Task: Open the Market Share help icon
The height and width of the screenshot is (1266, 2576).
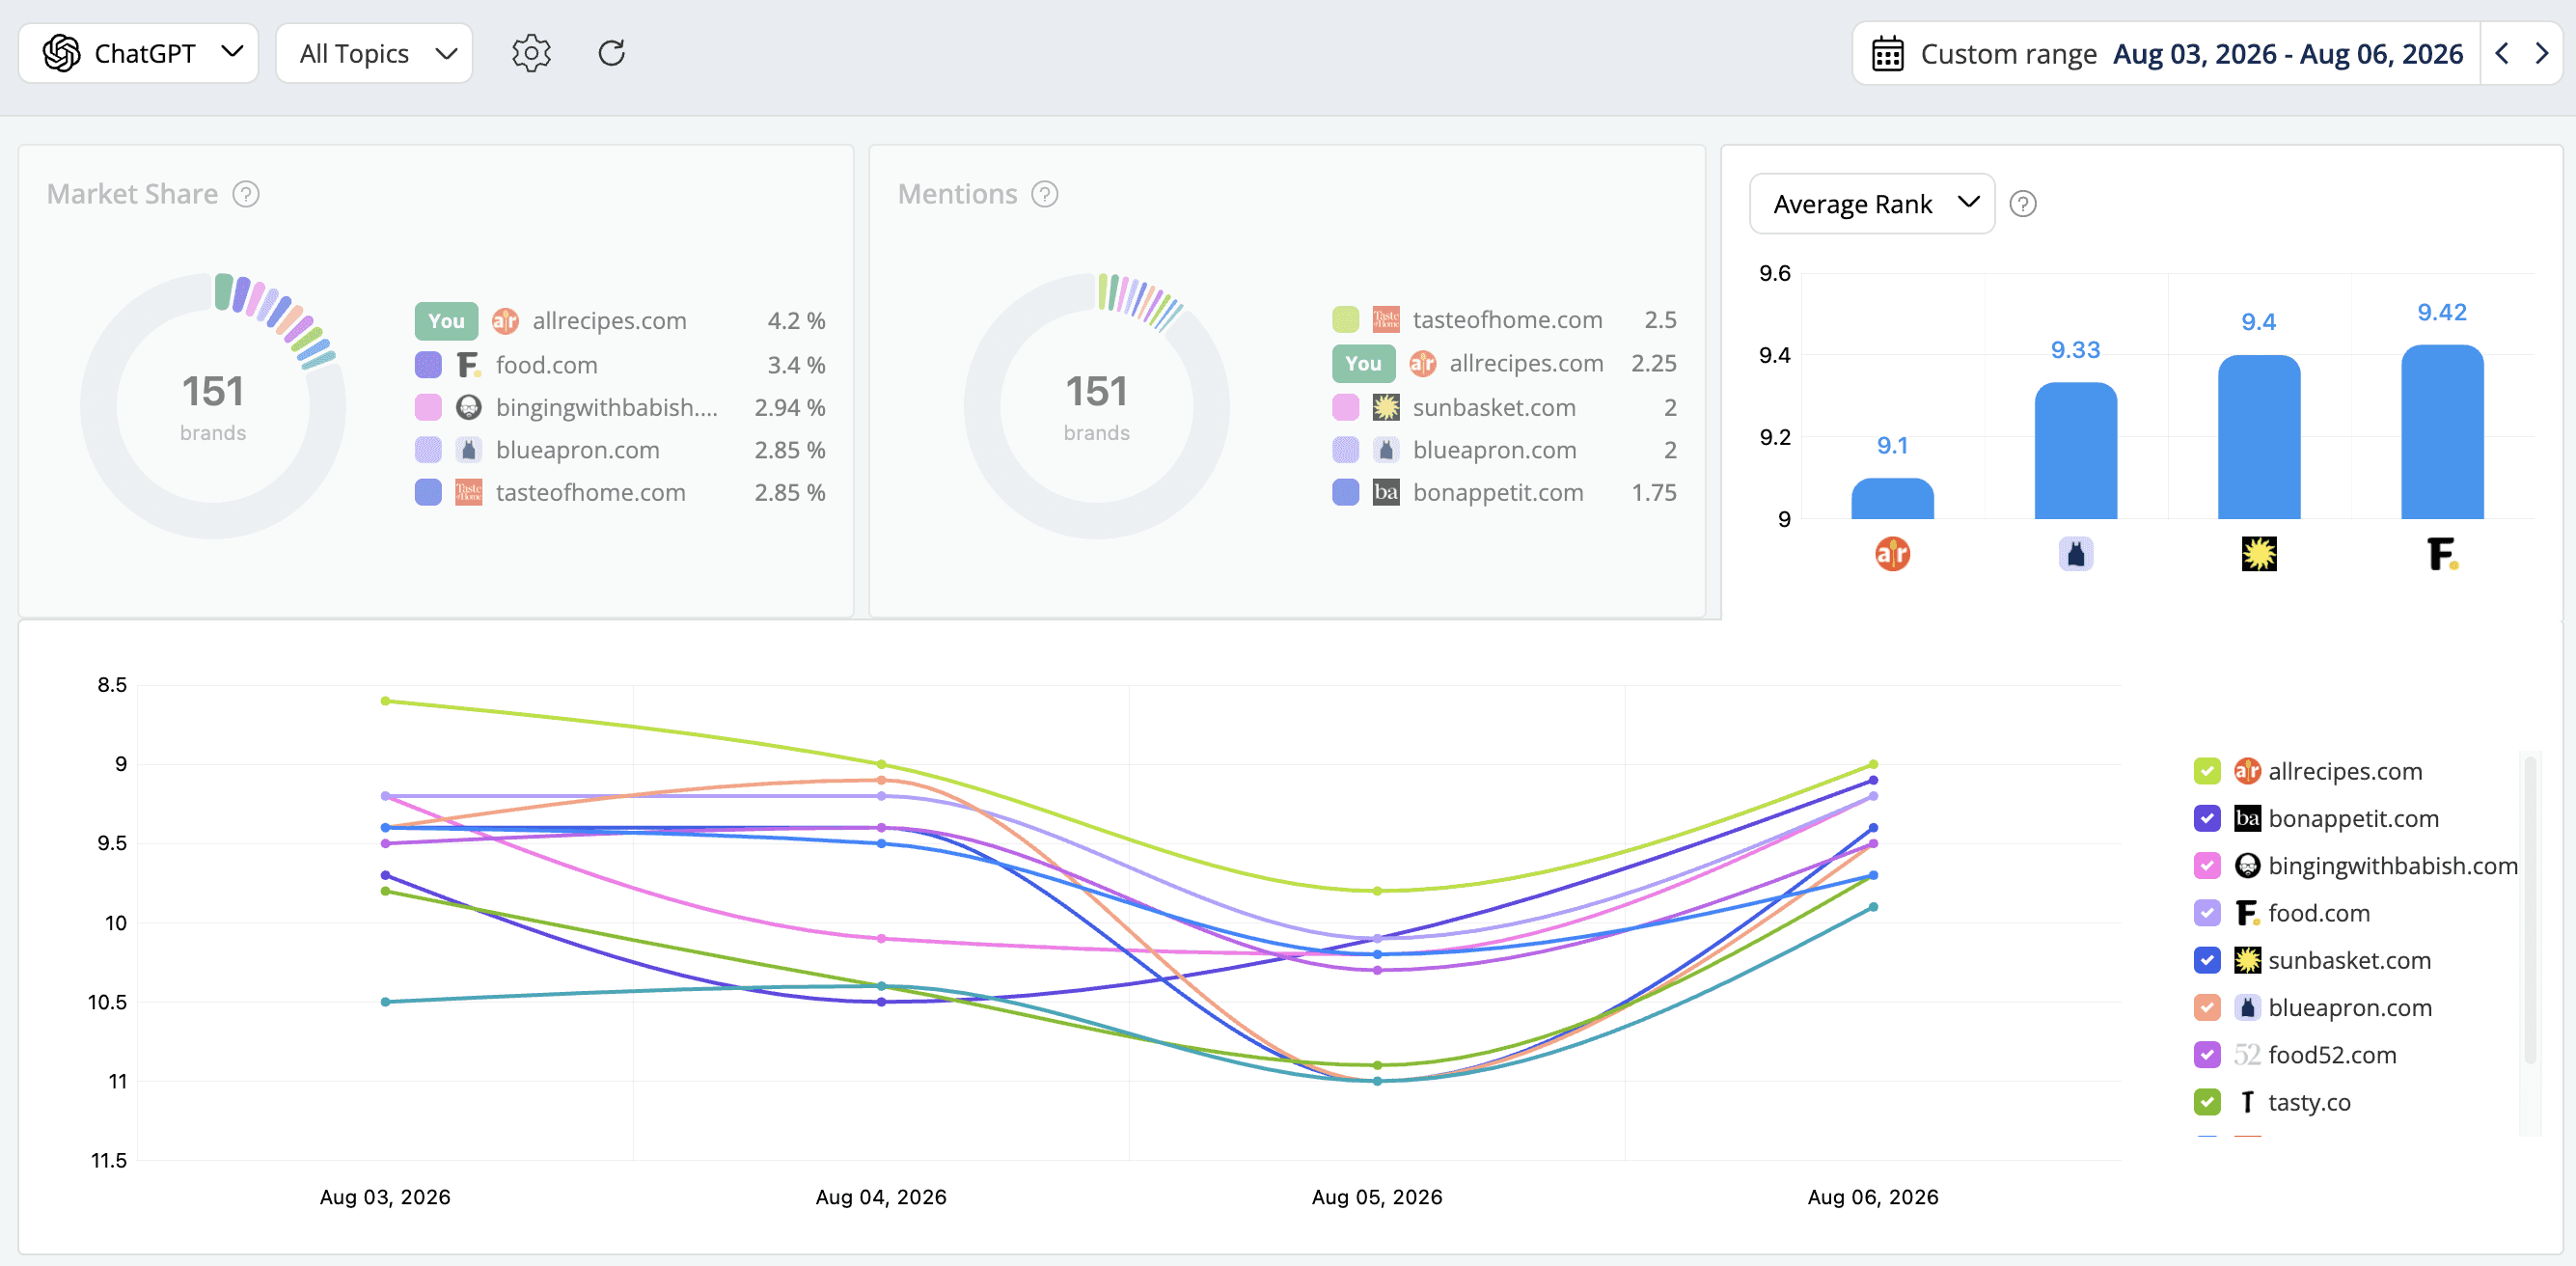Action: point(246,194)
